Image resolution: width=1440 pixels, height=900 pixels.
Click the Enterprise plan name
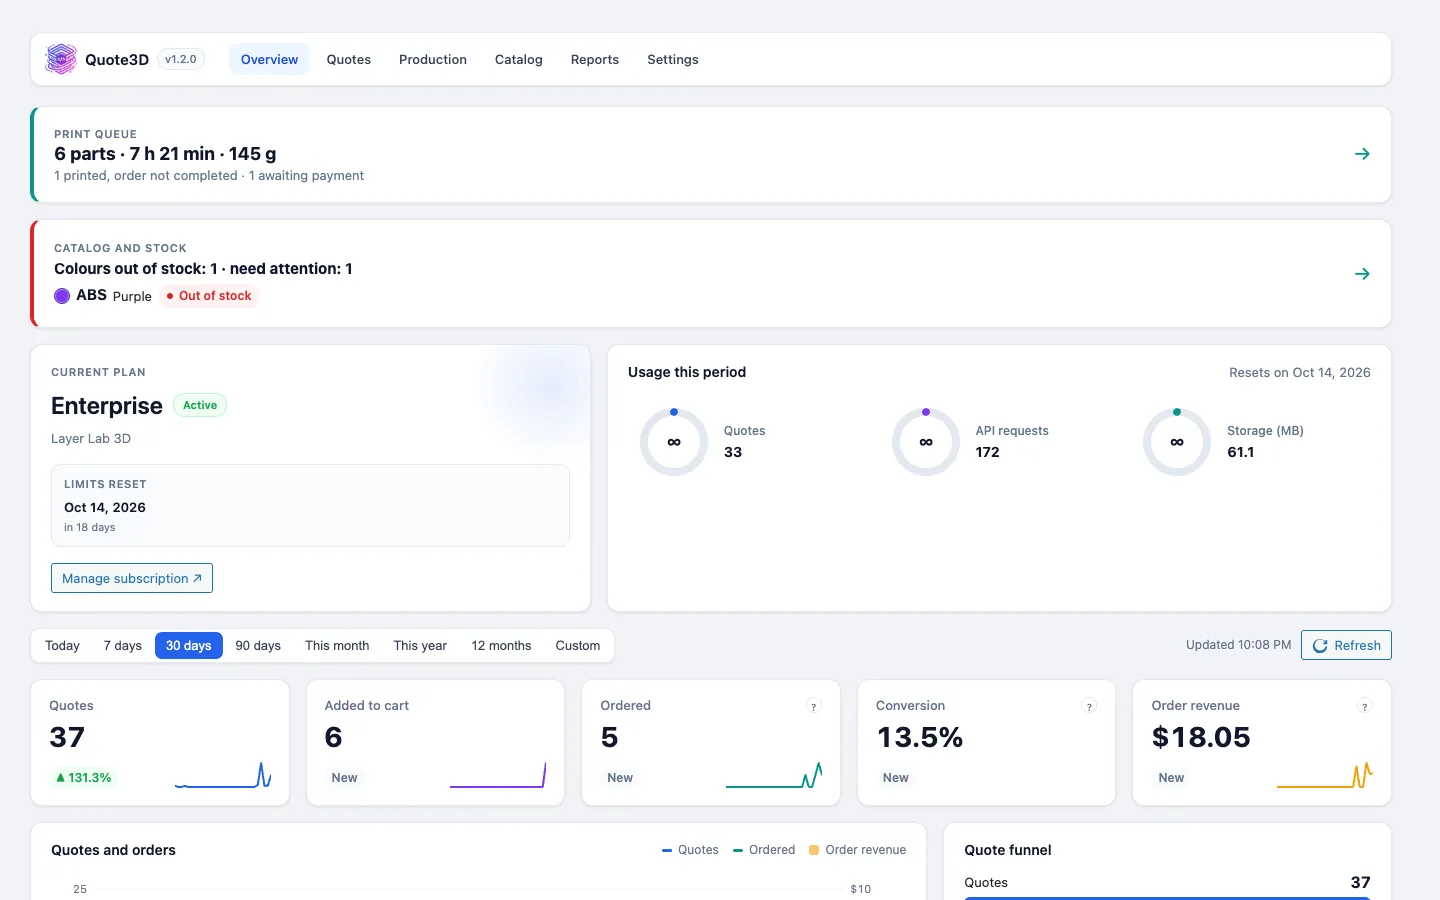tap(107, 406)
